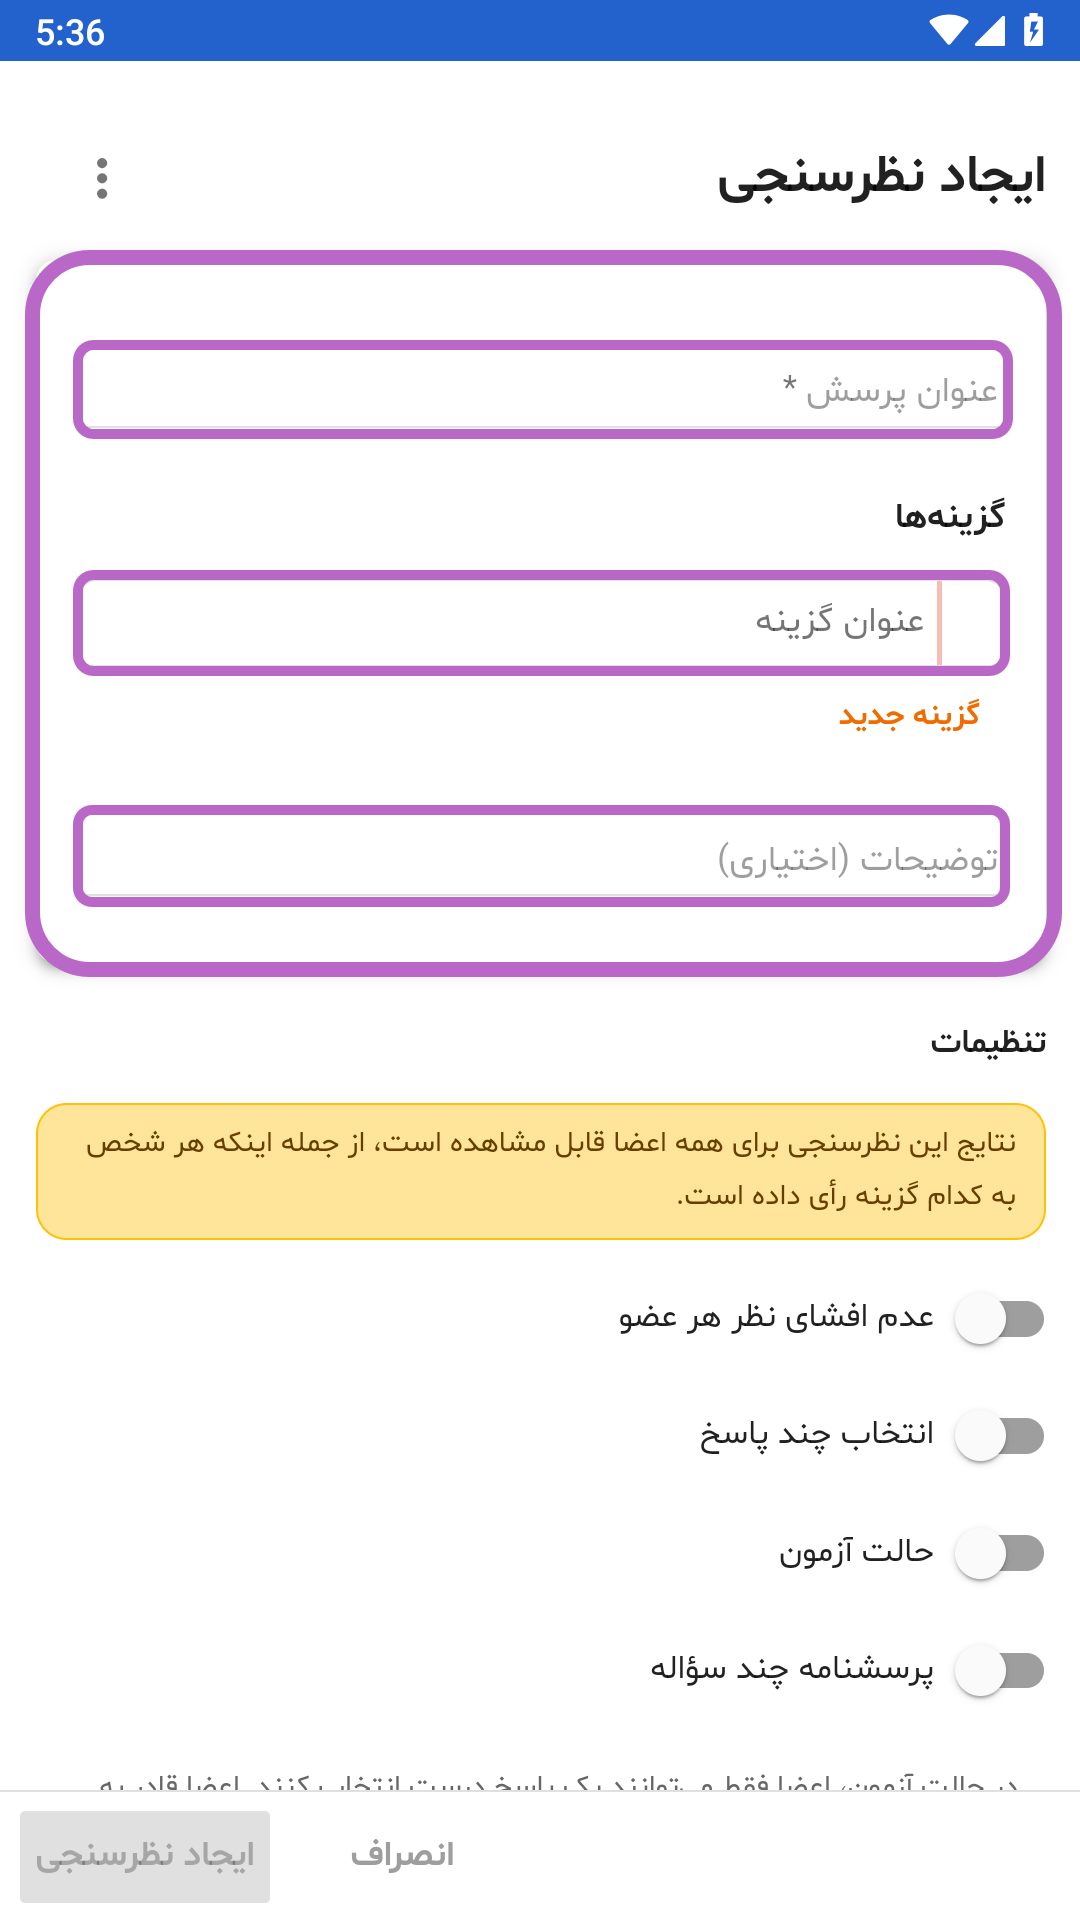
Task: Tap the 'ایجاد نظرسنجی' page title heading
Action: click(x=881, y=177)
